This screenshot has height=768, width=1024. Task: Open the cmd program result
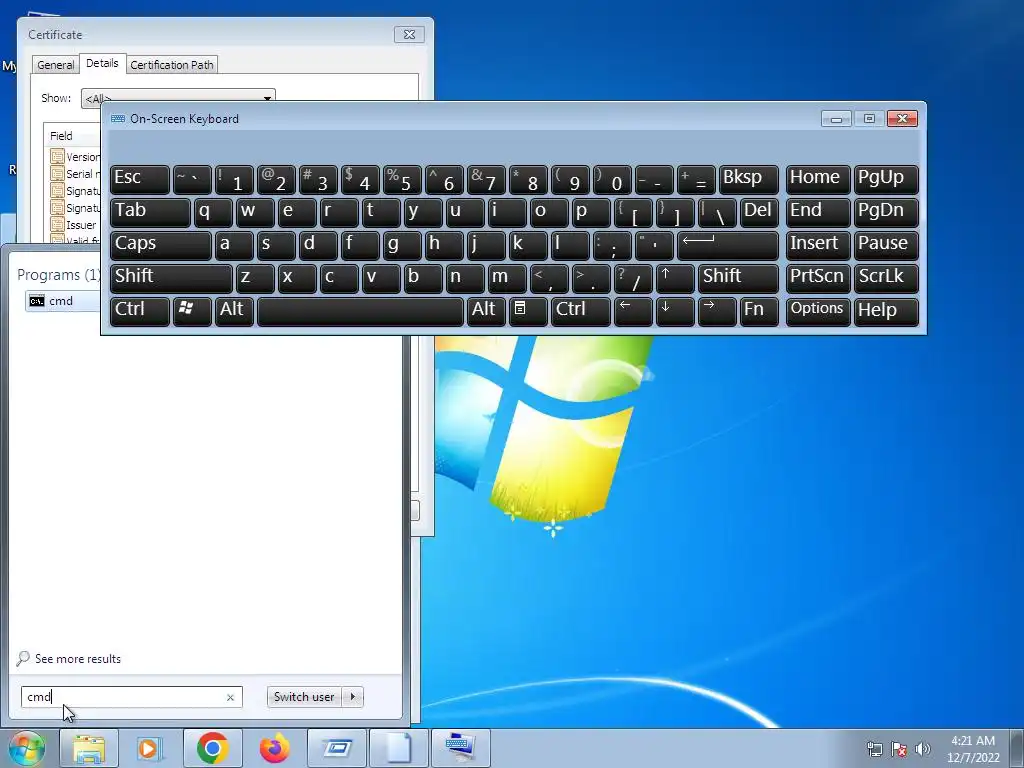point(61,301)
